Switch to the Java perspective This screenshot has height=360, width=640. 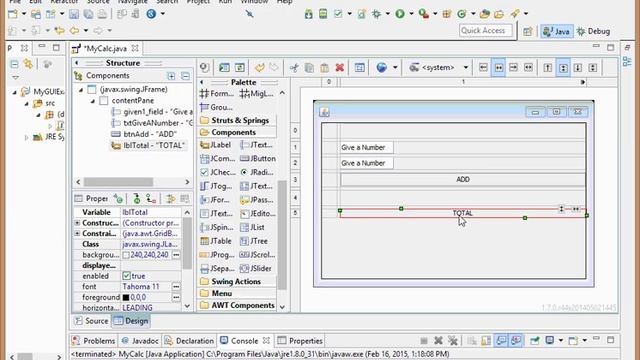[x=557, y=31]
